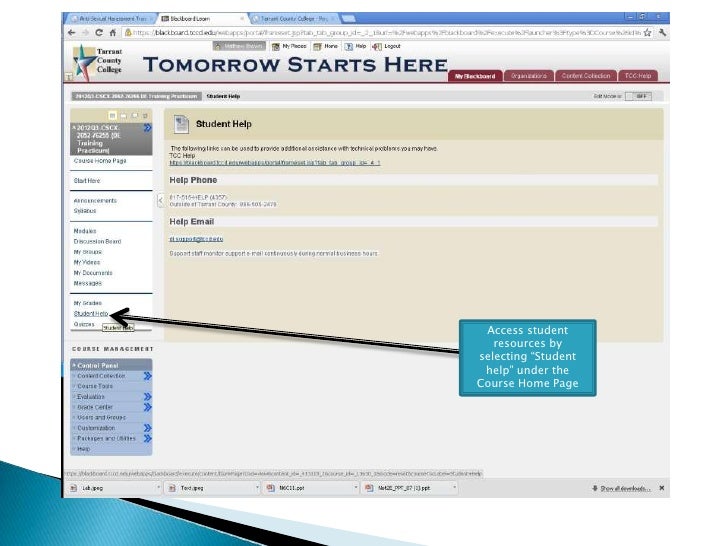Screen dimensions: 728x546
Task: Expand Customization double-arrow in Control Panel
Action: (148, 428)
